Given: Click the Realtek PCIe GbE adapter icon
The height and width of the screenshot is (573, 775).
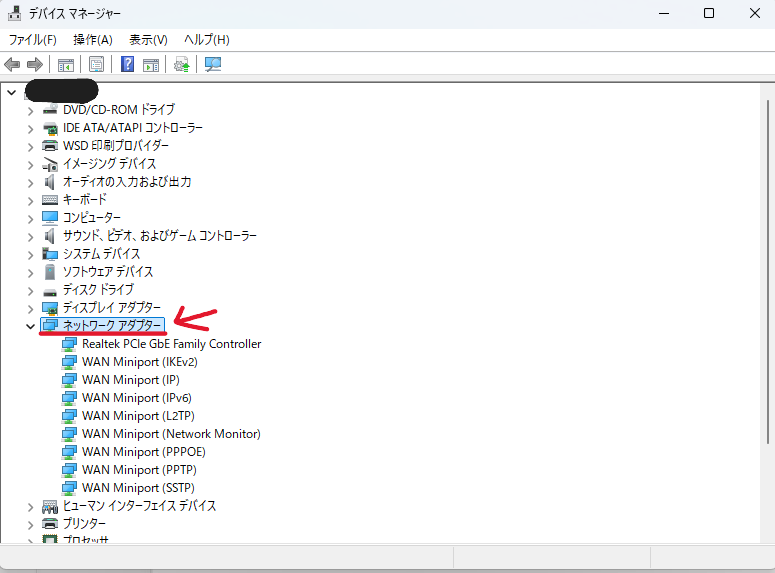Looking at the screenshot, I should pyautogui.click(x=70, y=344).
